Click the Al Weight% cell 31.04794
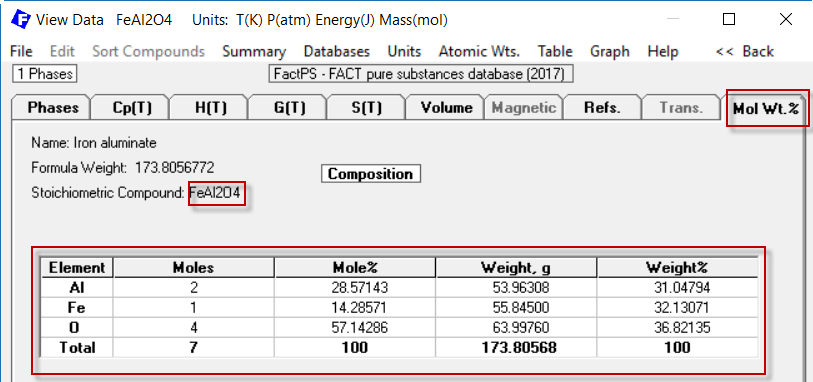 (x=677, y=288)
